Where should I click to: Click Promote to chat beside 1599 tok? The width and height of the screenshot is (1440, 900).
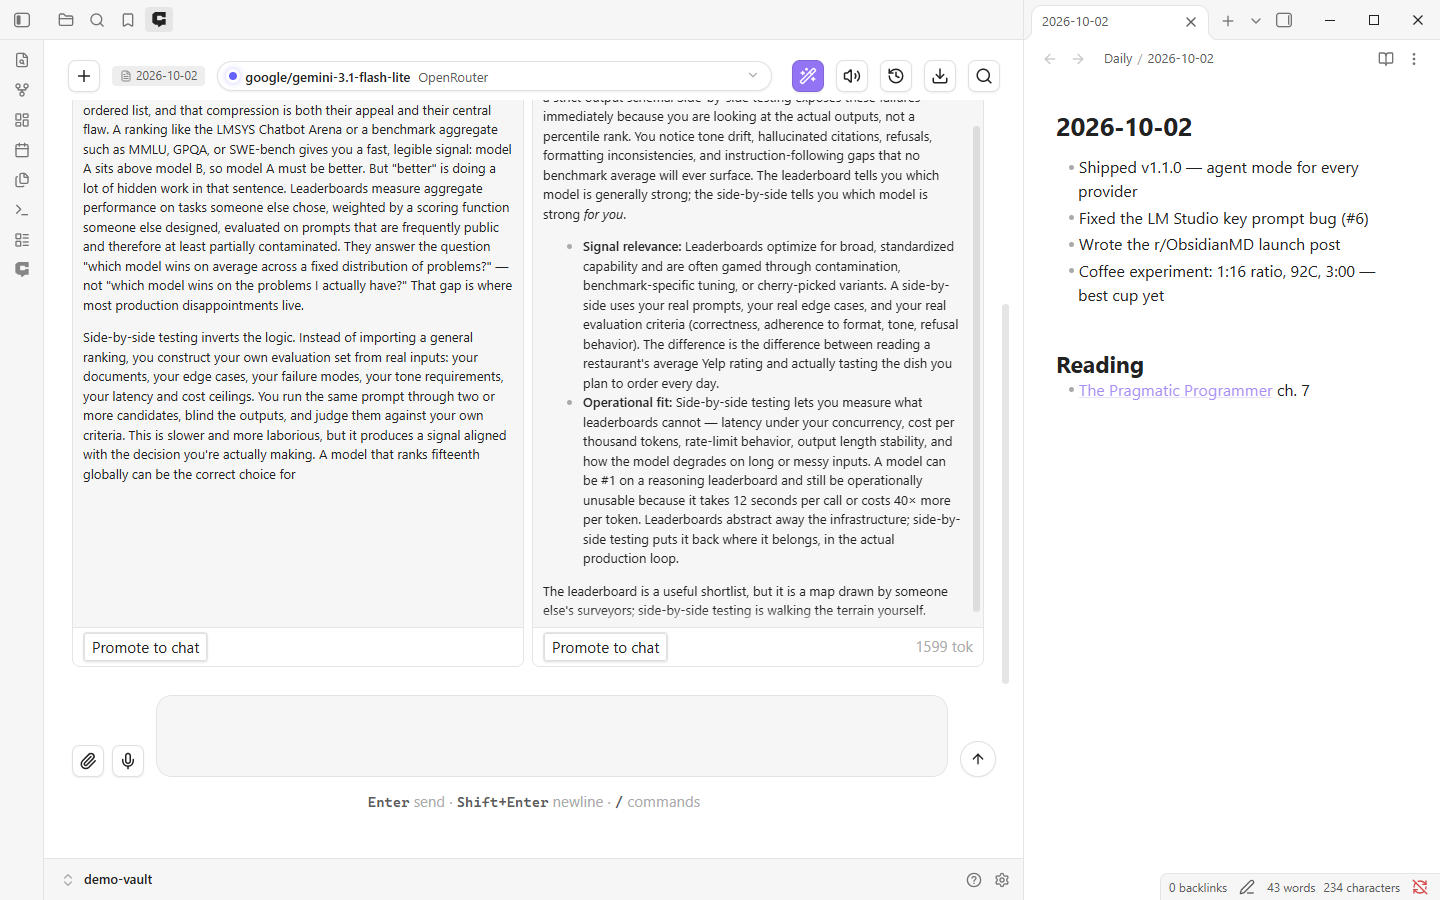pyautogui.click(x=605, y=648)
